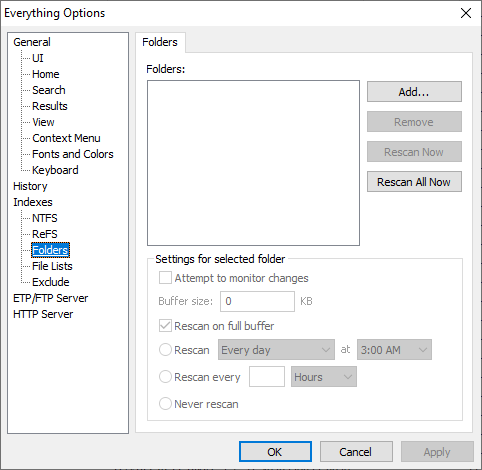Open Context Menu settings
482x470 pixels.
66,138
